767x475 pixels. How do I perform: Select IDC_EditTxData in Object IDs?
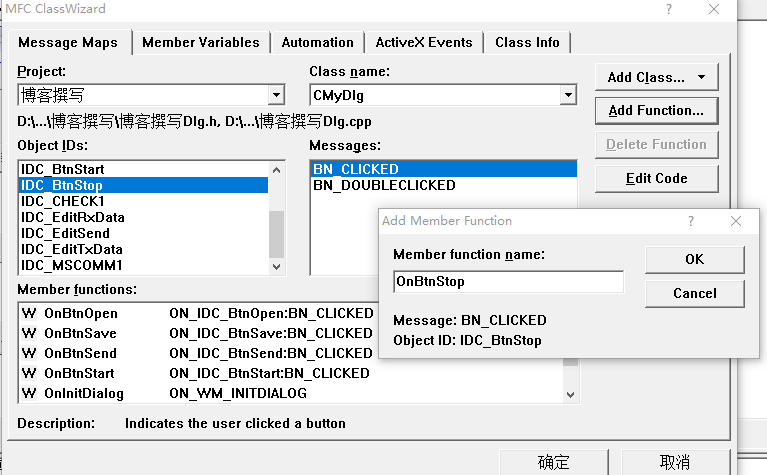coord(144,249)
